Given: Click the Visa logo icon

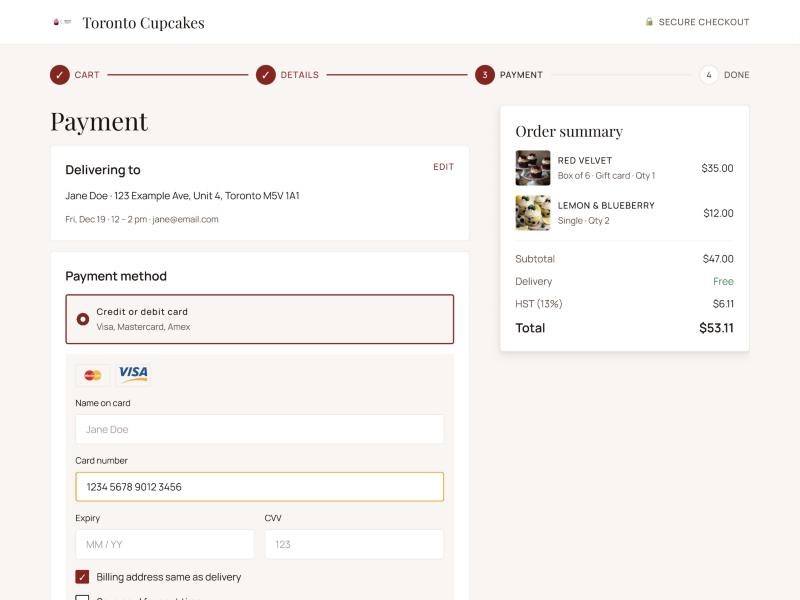Looking at the screenshot, I should click(x=133, y=374).
